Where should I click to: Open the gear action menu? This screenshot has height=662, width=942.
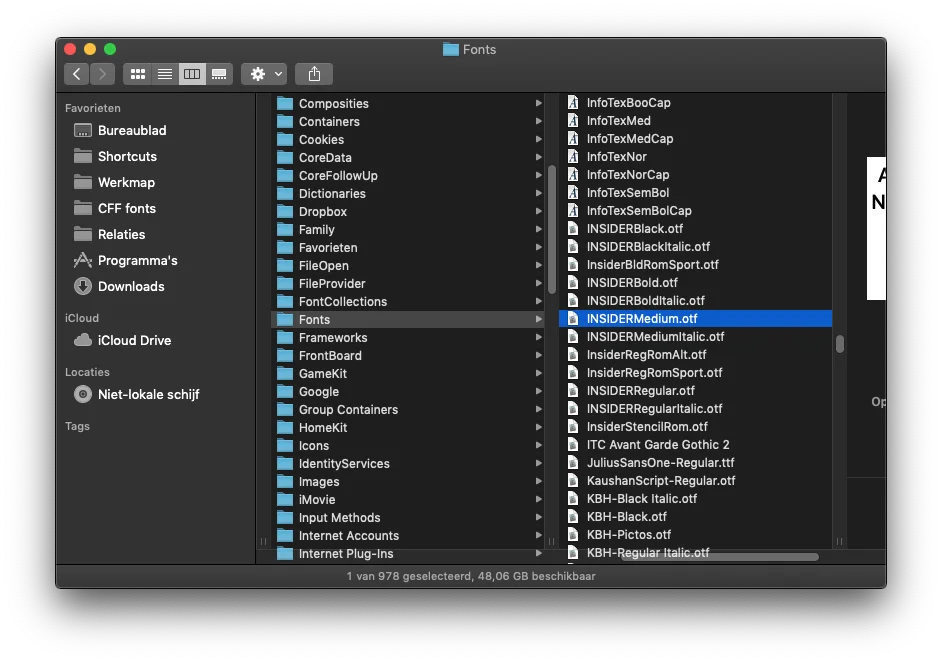click(264, 74)
